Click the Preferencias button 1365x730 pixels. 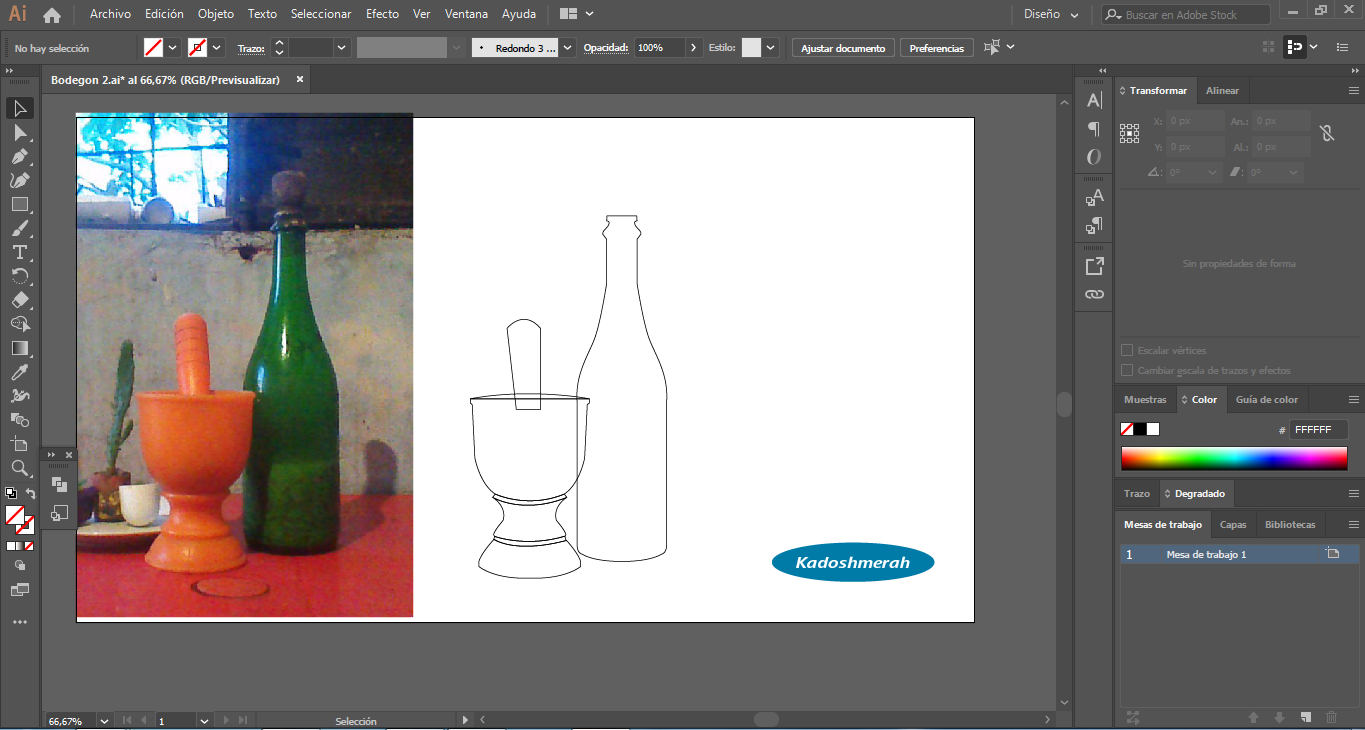[937, 48]
